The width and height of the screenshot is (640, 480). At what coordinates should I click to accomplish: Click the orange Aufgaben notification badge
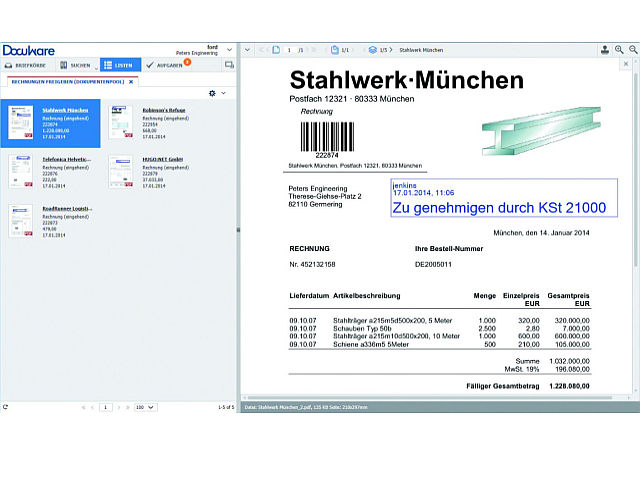point(187,62)
